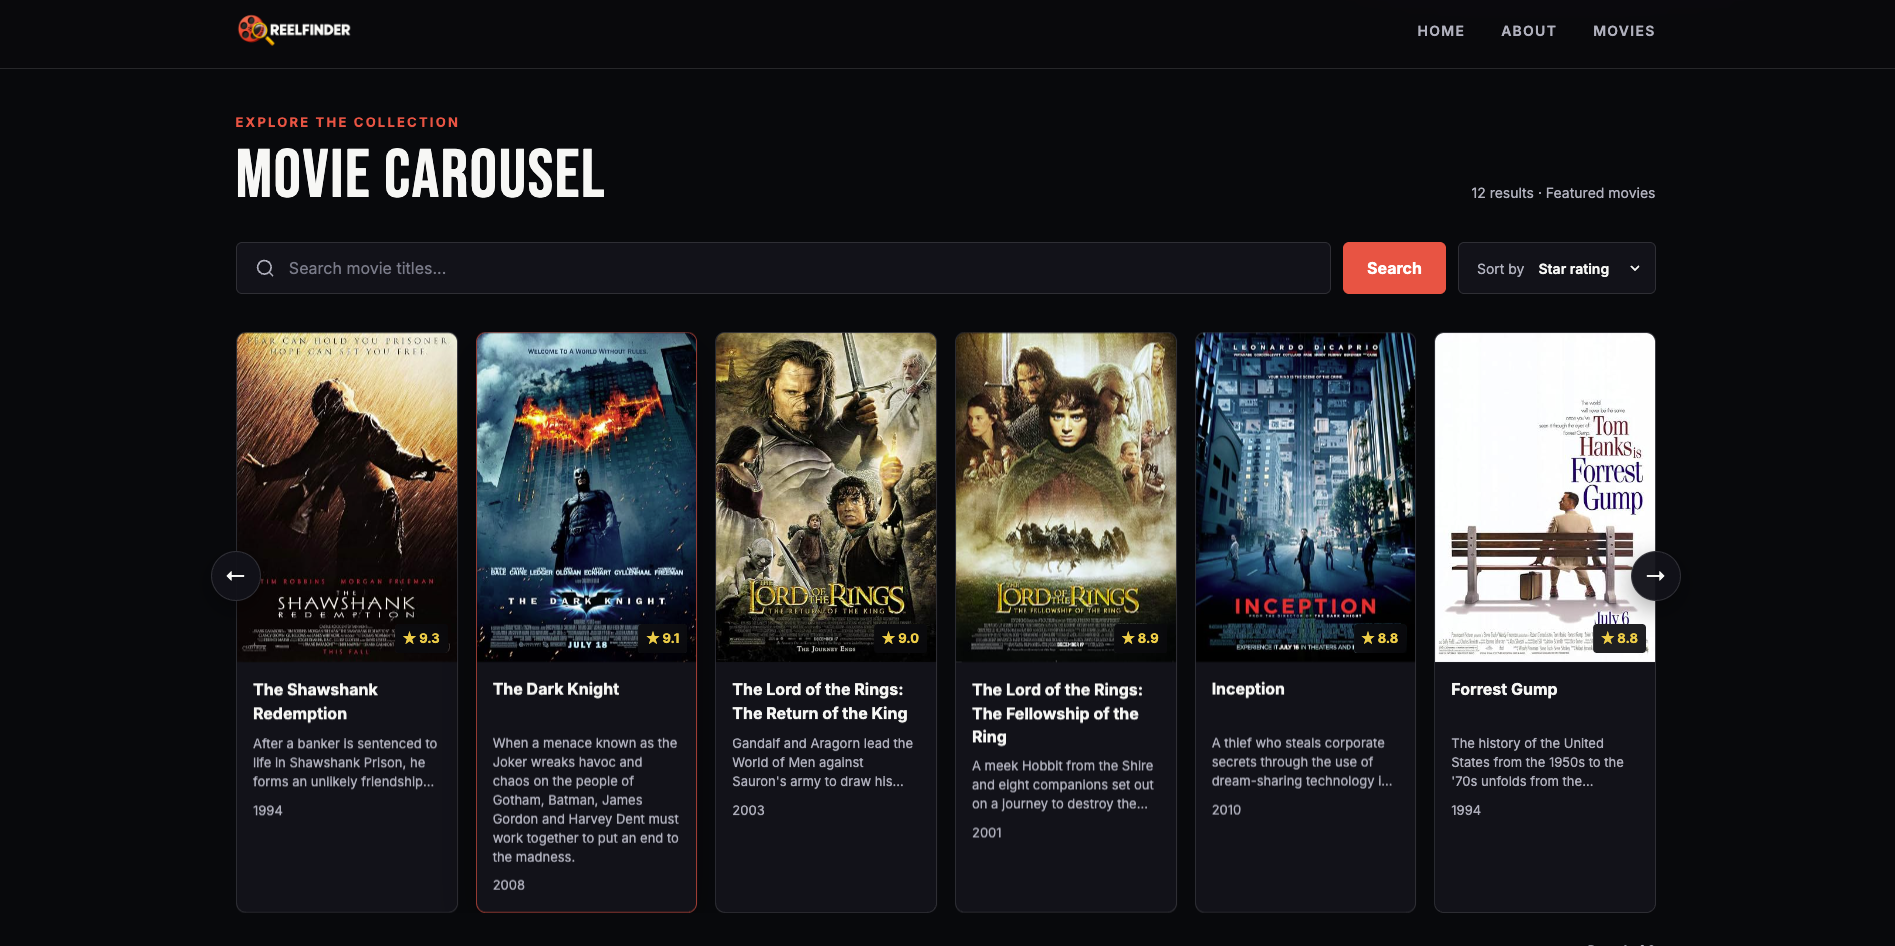Click the year 2001 text

click(987, 832)
